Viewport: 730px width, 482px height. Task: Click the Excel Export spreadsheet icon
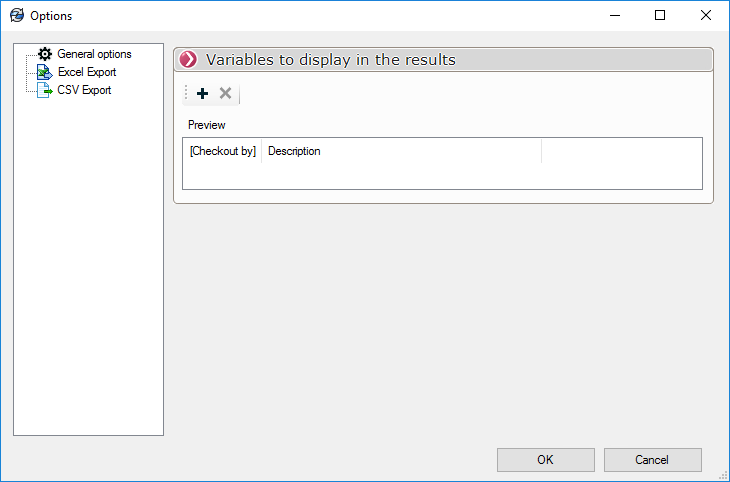[x=44, y=72]
